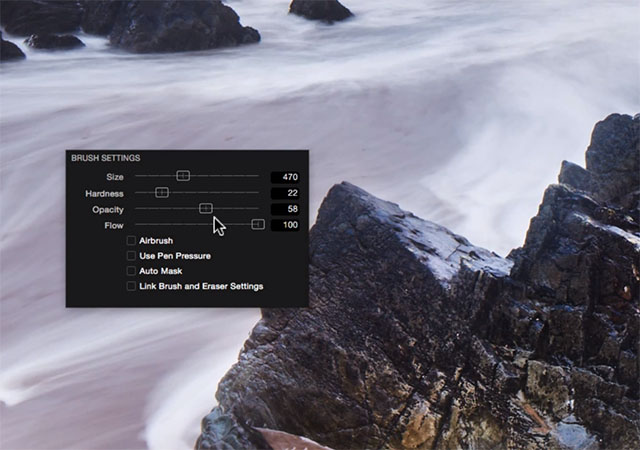Click the Airbrush label text
The image size is (640, 450).
(x=156, y=241)
